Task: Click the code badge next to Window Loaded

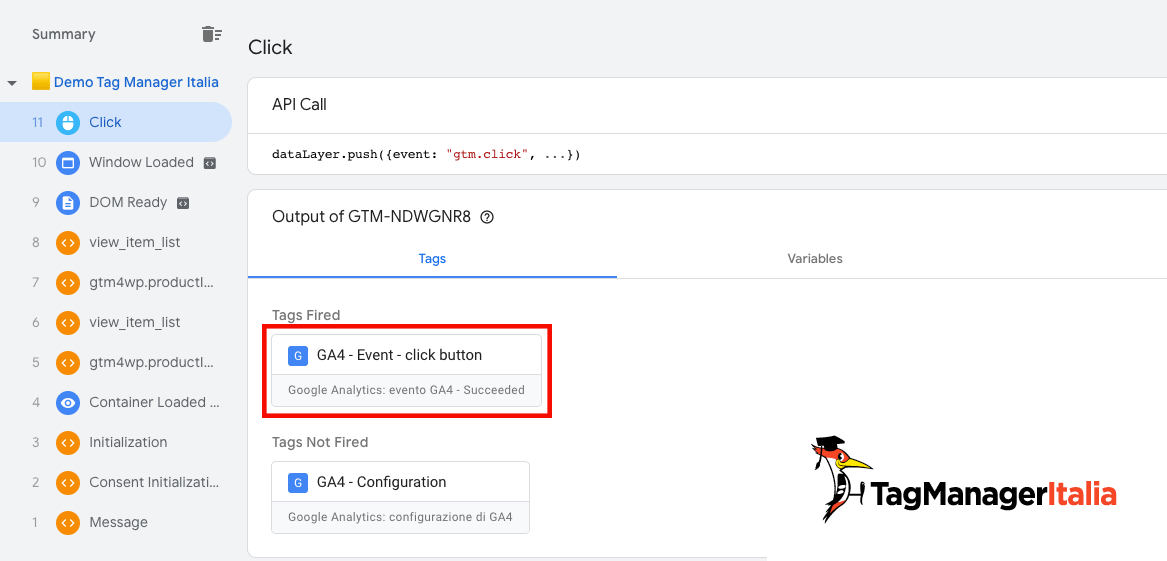Action: [209, 163]
